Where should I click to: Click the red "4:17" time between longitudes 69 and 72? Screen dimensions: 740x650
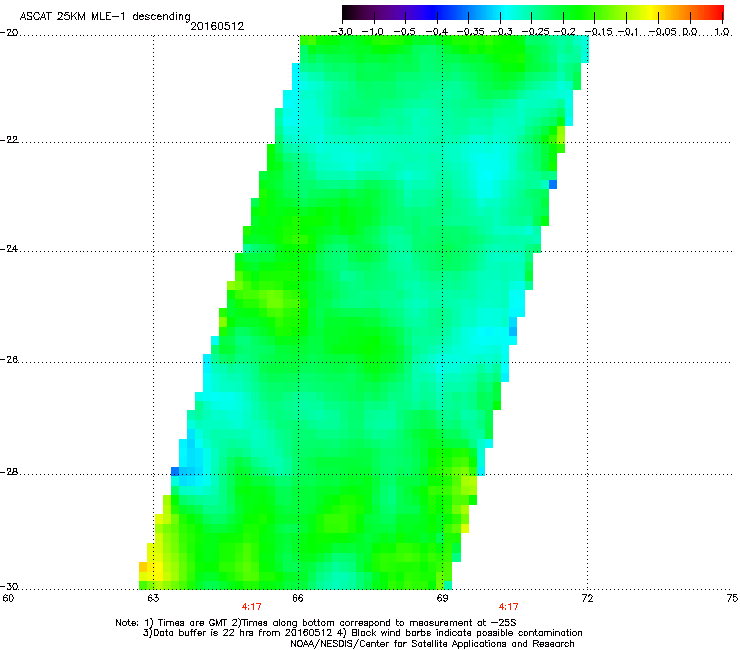tap(508, 607)
